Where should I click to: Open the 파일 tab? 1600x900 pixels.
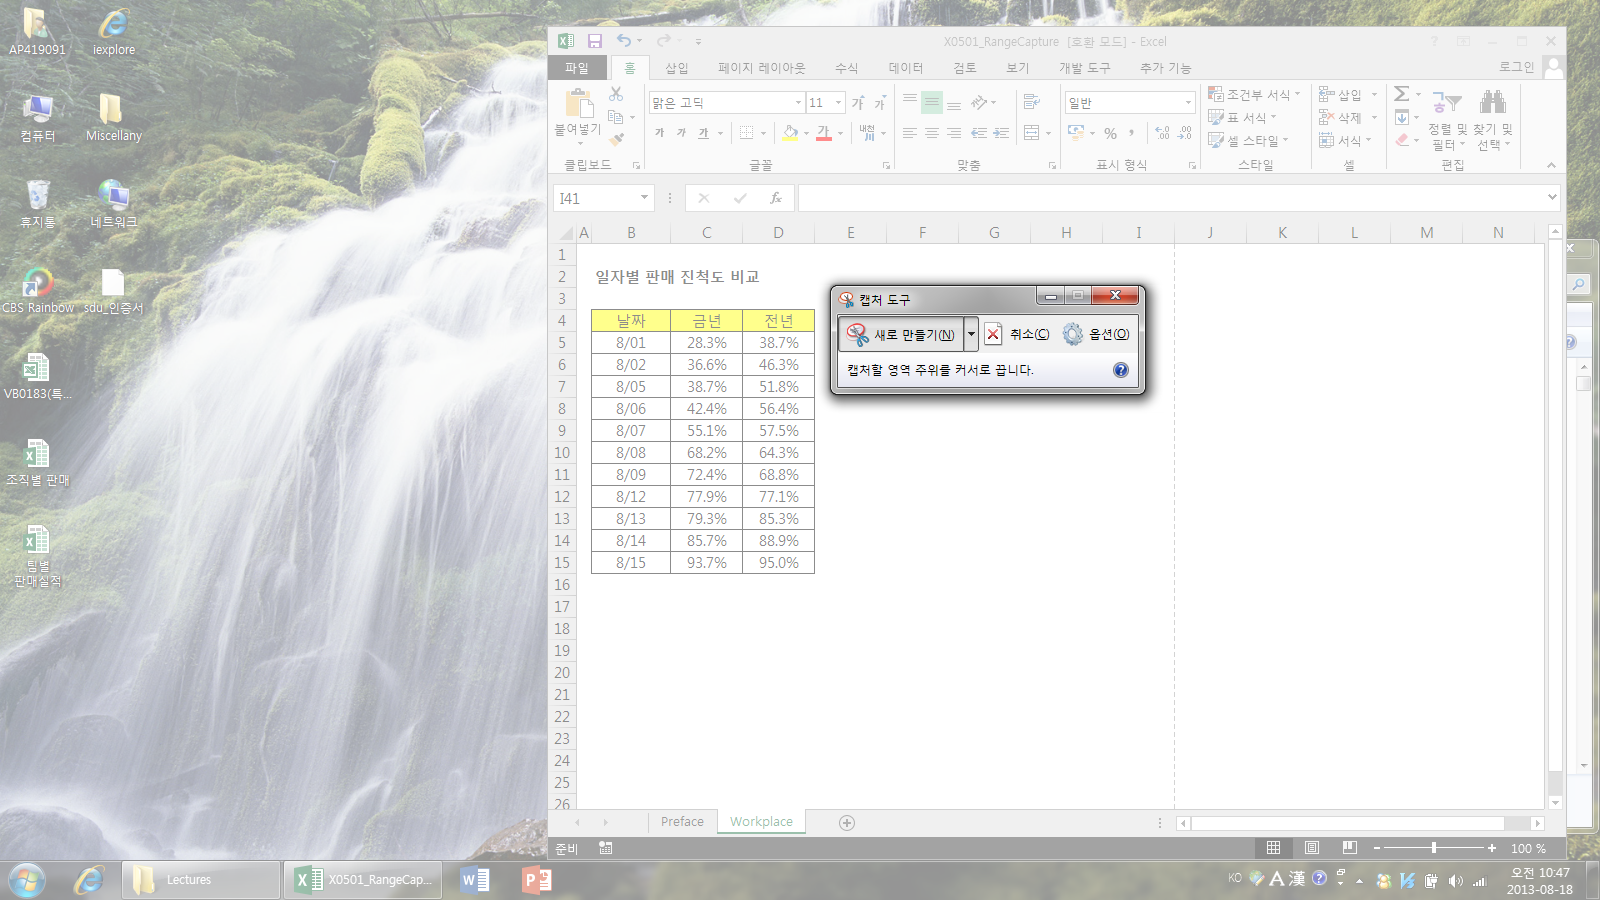point(577,68)
